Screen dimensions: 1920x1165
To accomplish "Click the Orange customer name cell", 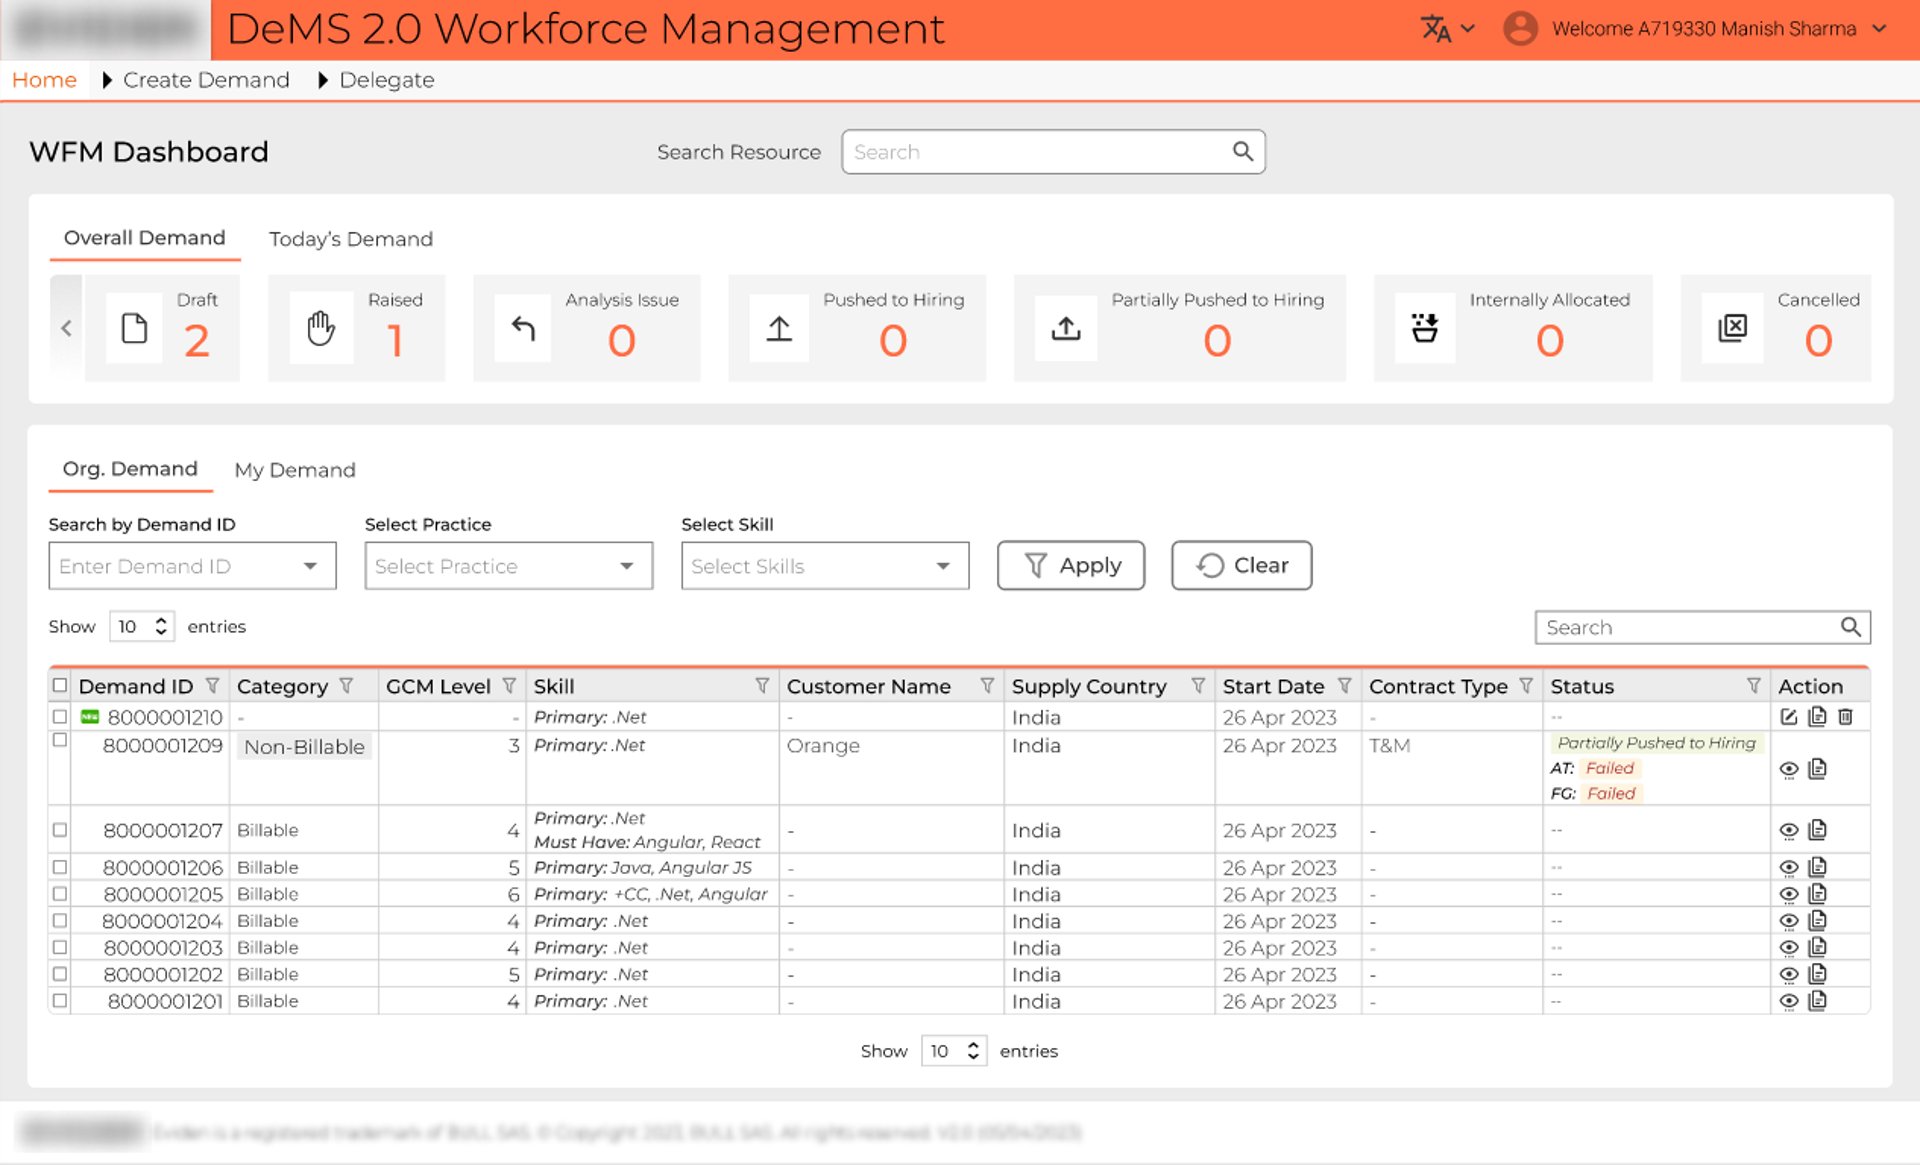I will click(x=823, y=745).
